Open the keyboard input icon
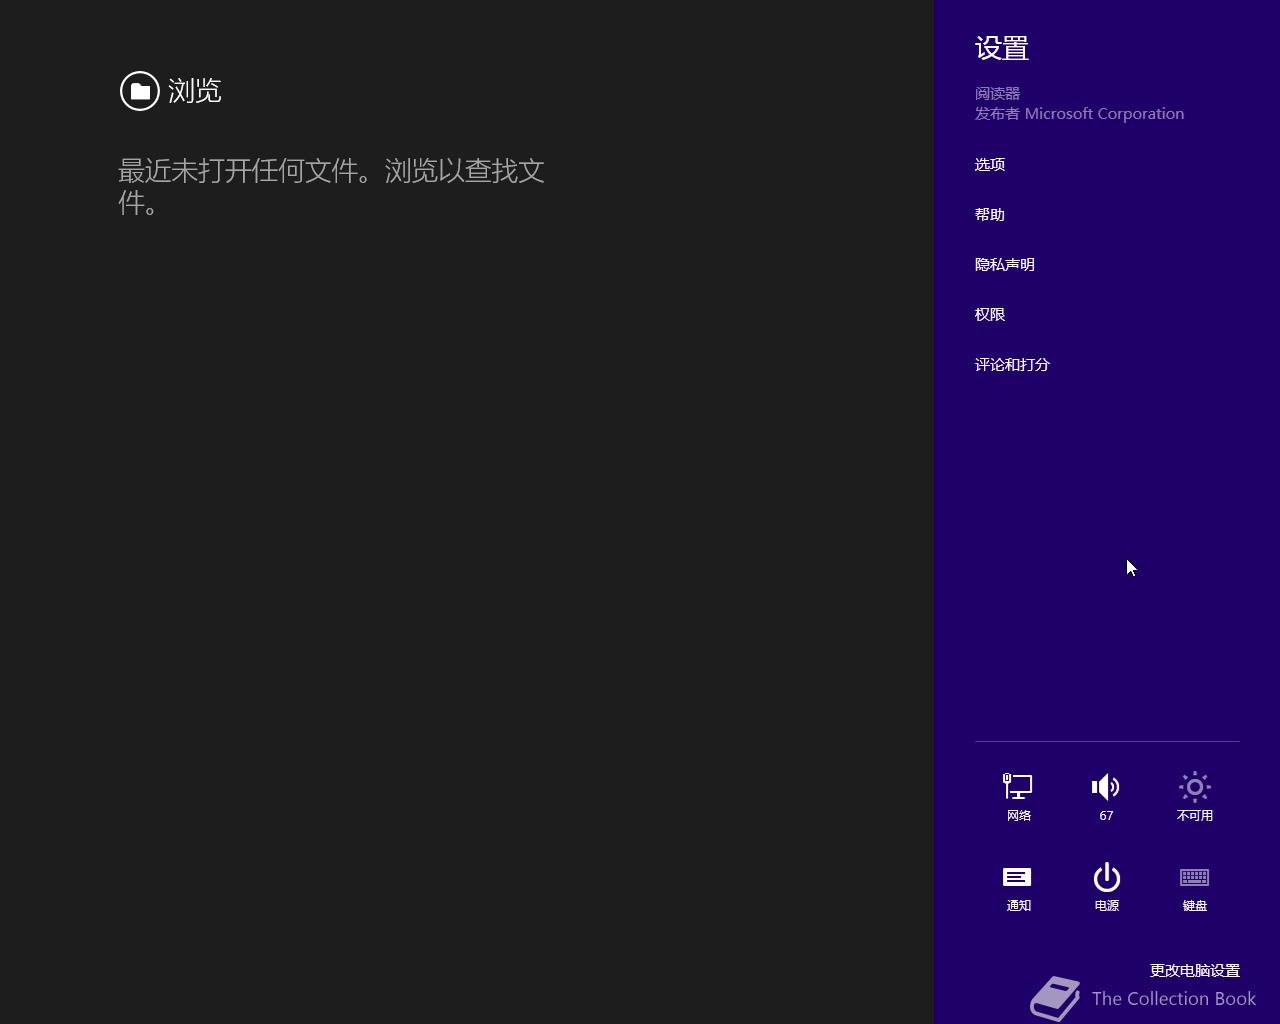The width and height of the screenshot is (1280, 1024). [x=1194, y=877]
